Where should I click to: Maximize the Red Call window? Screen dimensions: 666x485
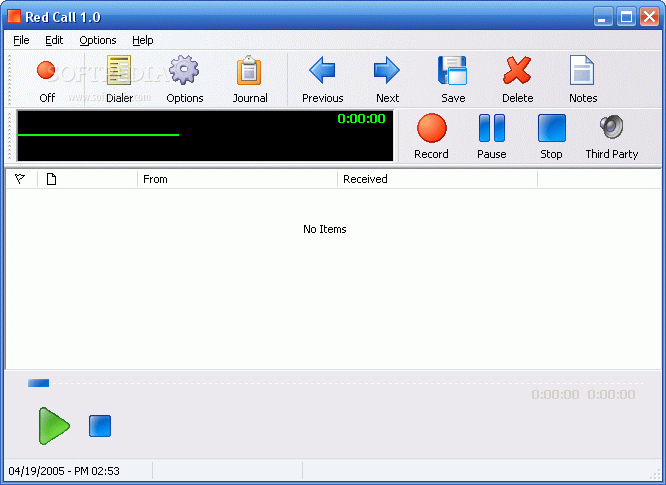(626, 17)
